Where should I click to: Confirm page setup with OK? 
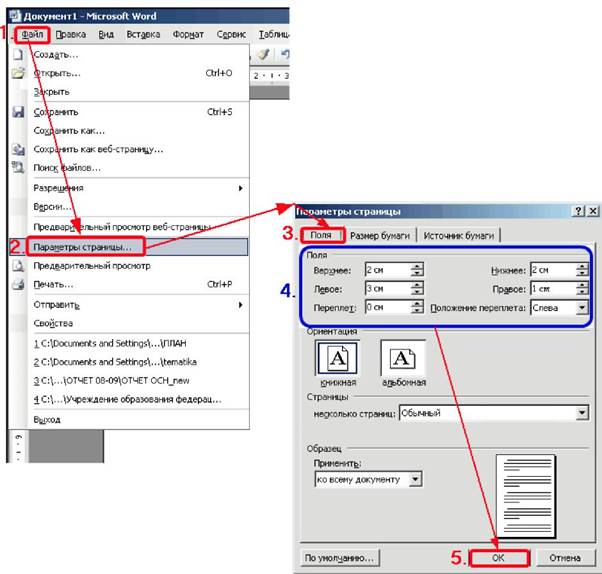tap(499, 558)
